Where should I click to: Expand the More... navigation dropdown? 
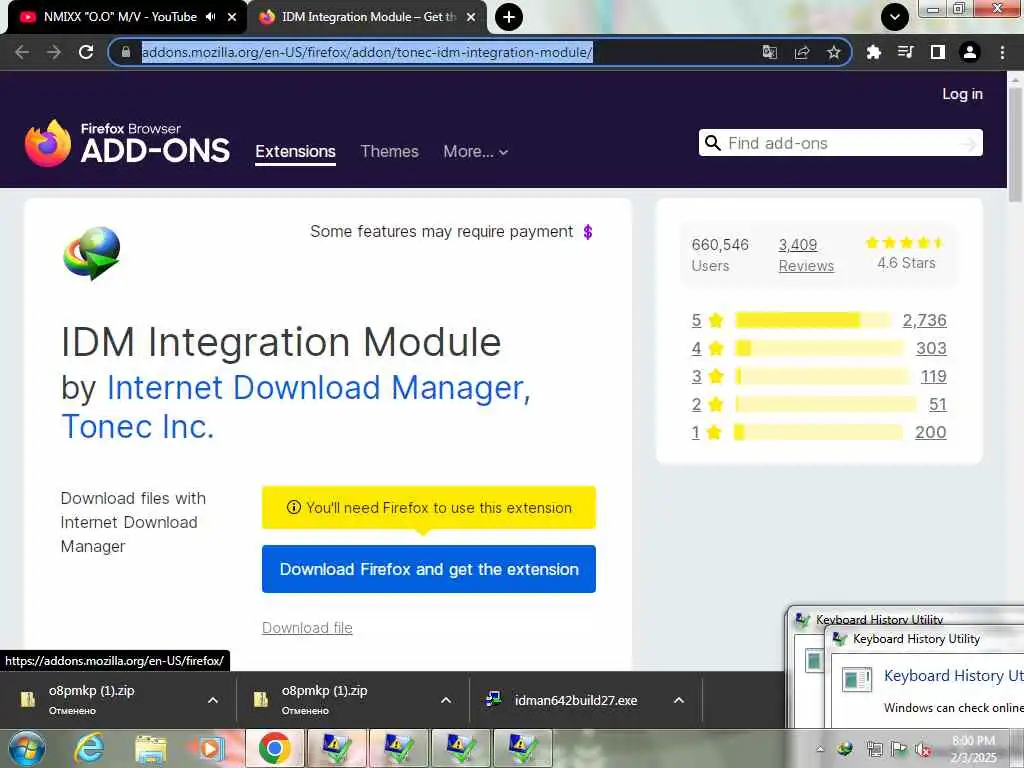coord(475,152)
